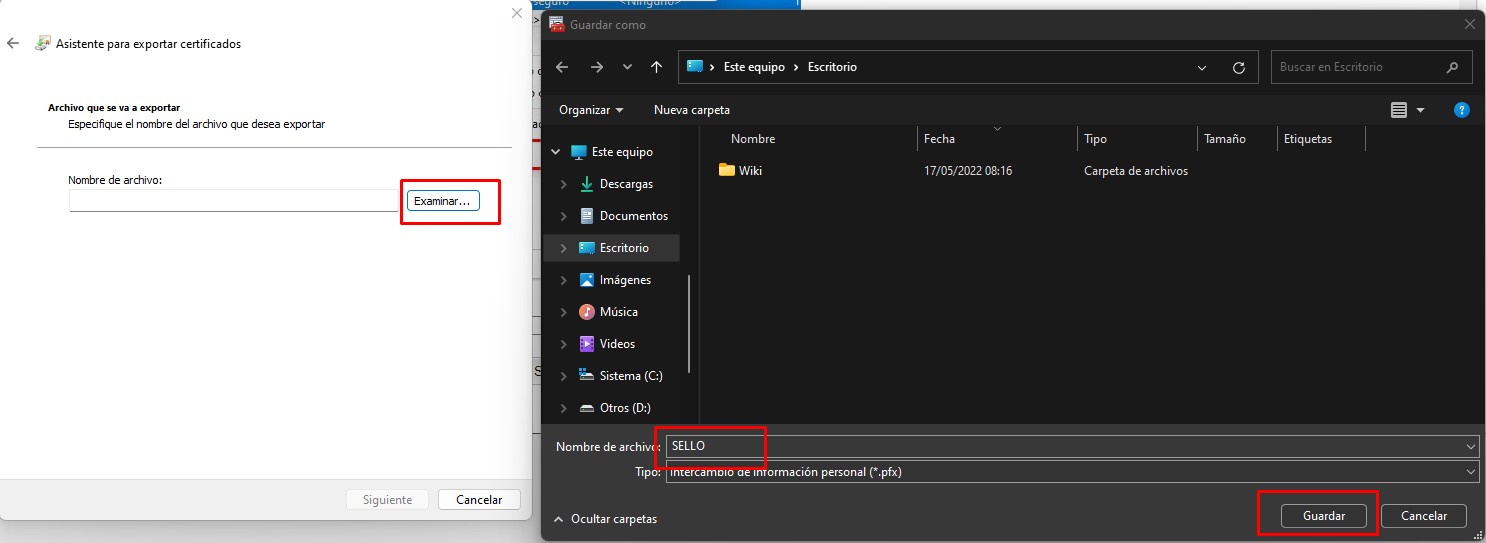Collapse the Este equipo tree node

555,152
